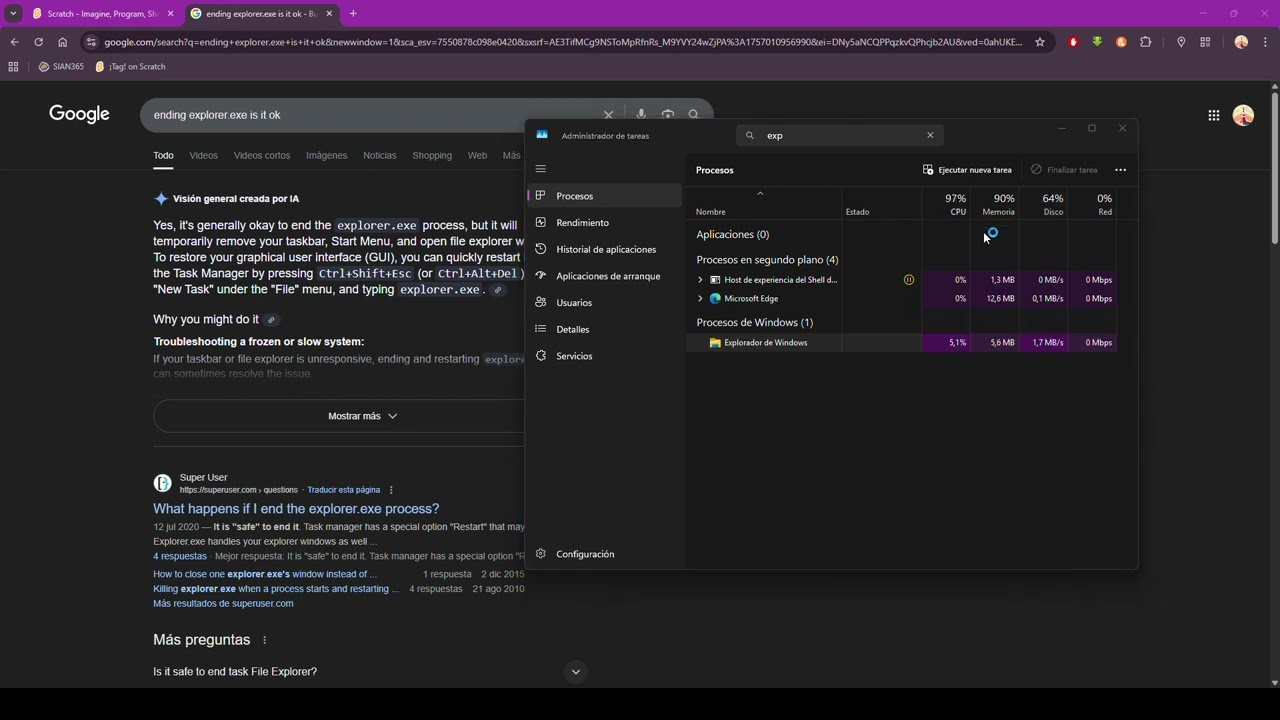Clear the Google search query

(x=608, y=115)
